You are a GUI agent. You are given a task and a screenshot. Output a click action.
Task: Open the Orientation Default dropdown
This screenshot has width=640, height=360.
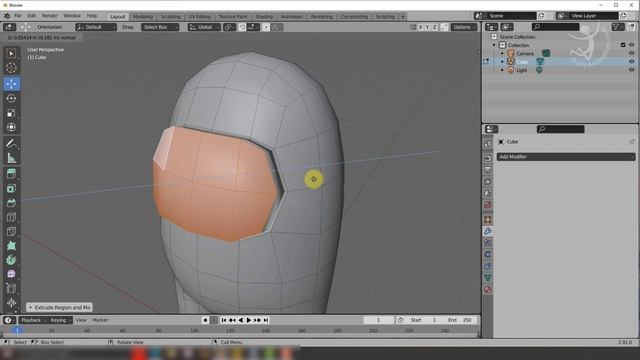tap(96, 27)
